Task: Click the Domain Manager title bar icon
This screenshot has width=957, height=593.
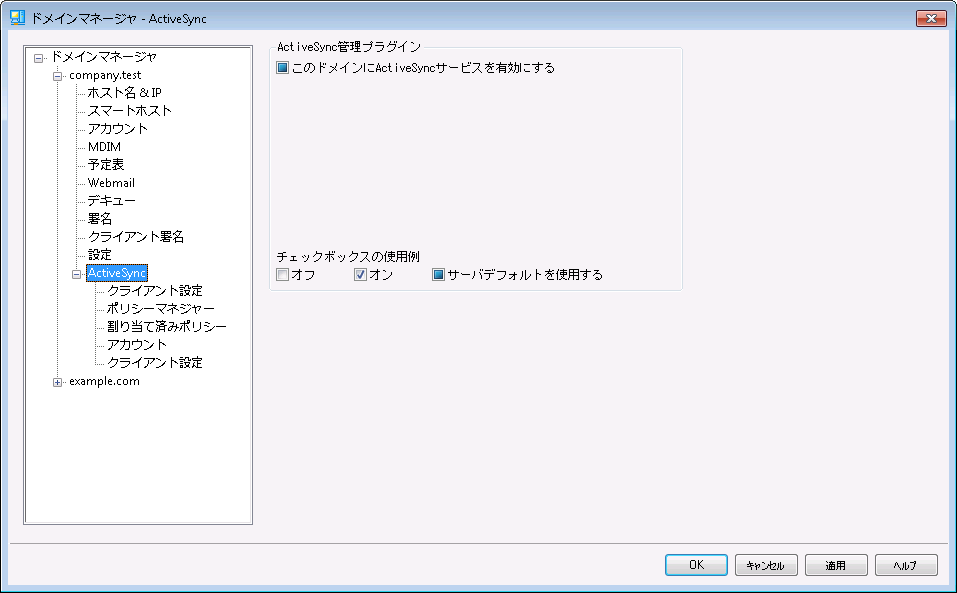Action: 17,19
